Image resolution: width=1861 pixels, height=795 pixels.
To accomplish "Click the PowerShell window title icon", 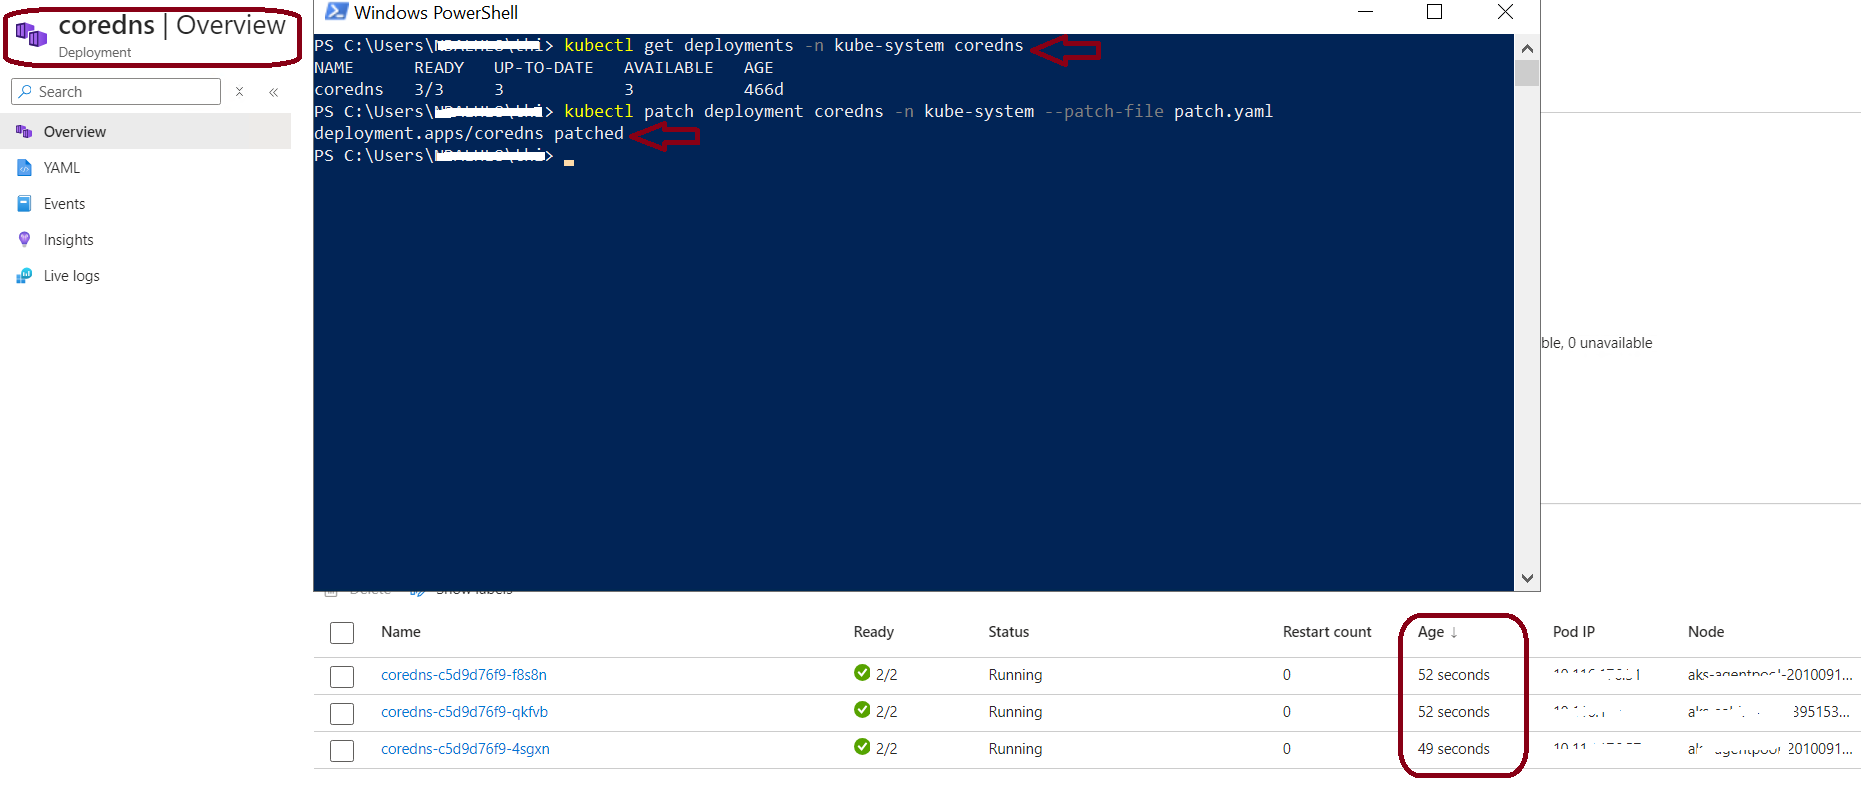I will [337, 12].
